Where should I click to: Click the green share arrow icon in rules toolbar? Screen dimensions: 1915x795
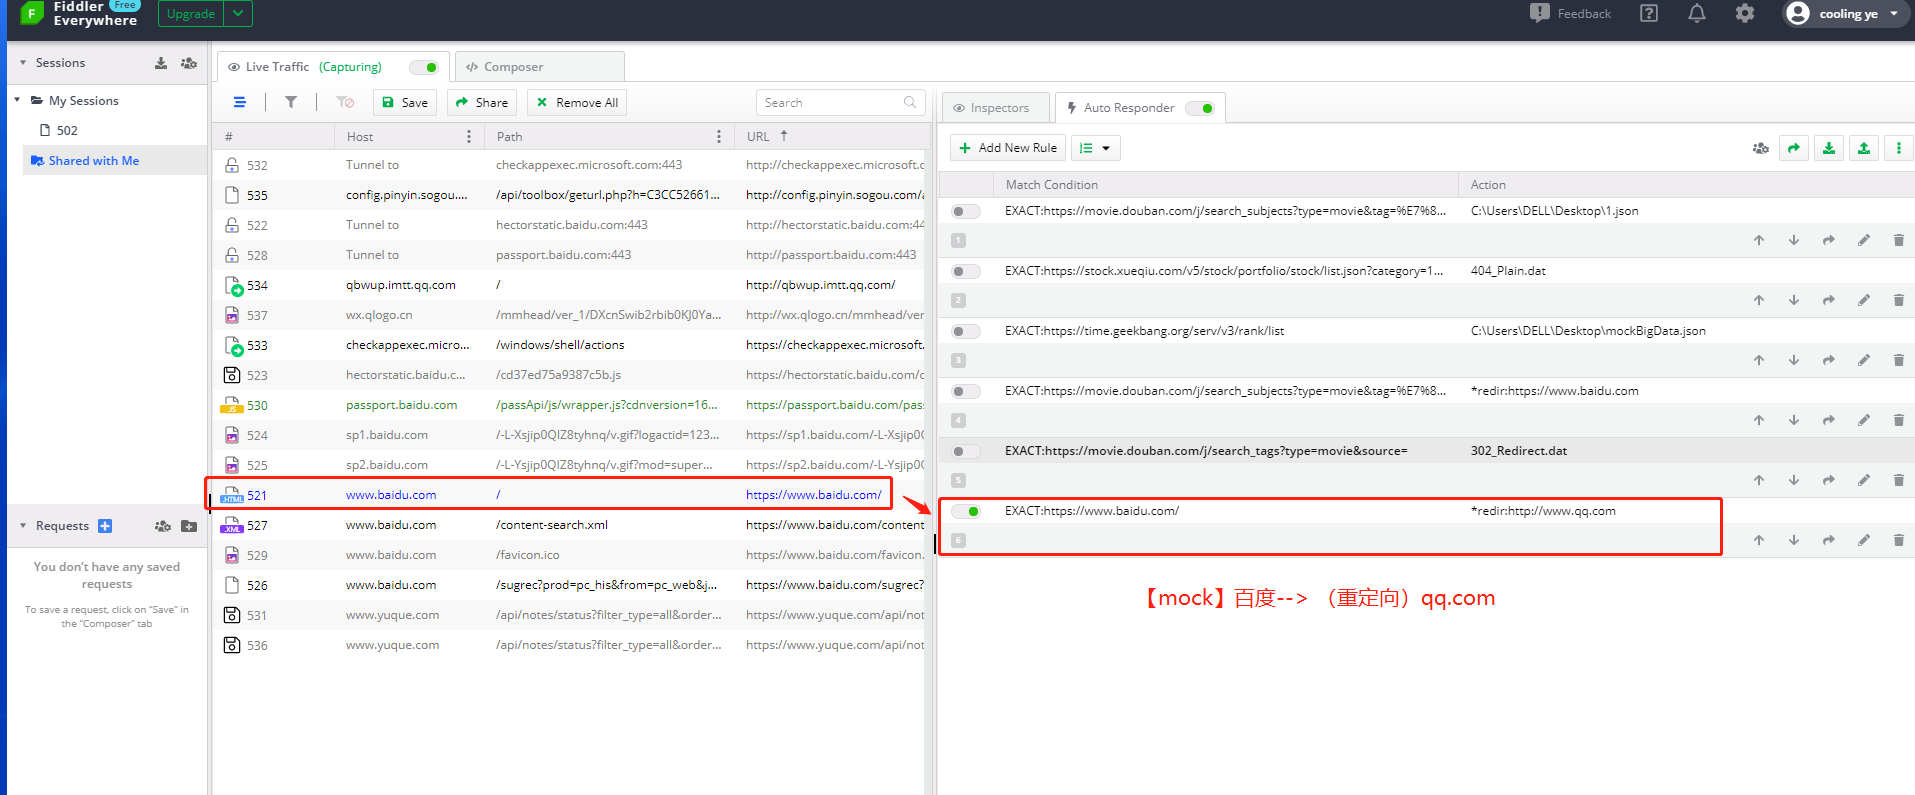[x=1794, y=148]
